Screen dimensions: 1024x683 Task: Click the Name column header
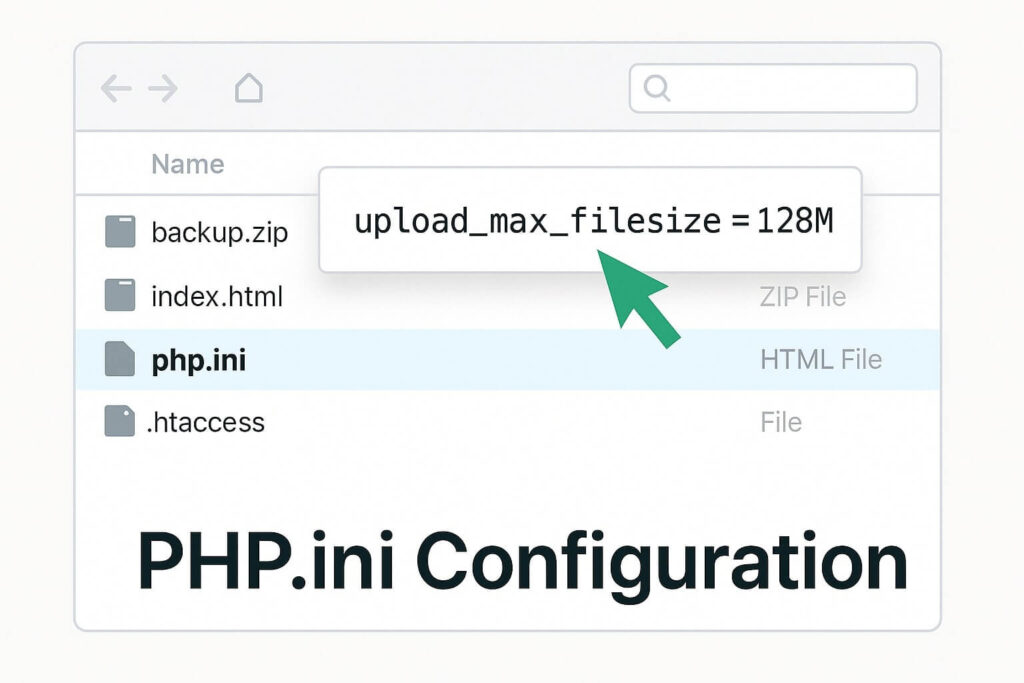186,163
